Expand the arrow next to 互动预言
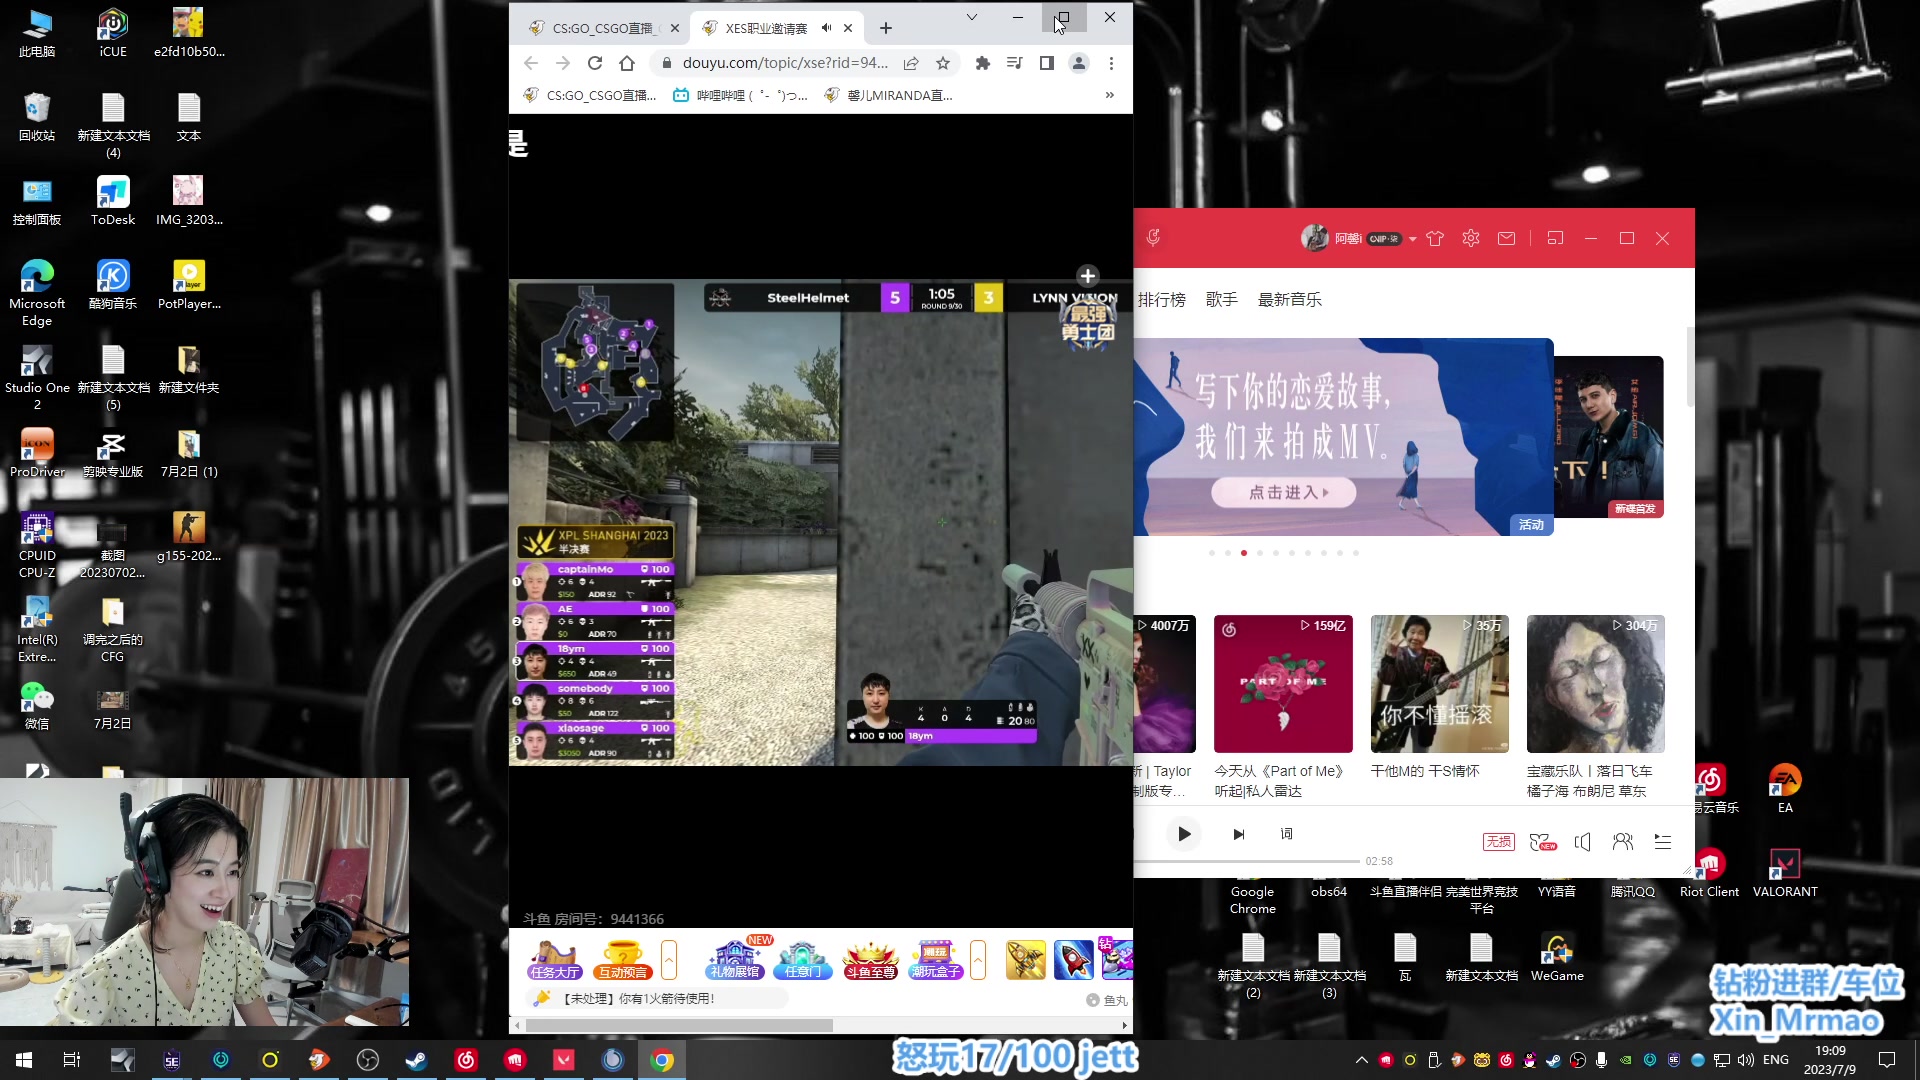1920x1080 pixels. [x=669, y=959]
